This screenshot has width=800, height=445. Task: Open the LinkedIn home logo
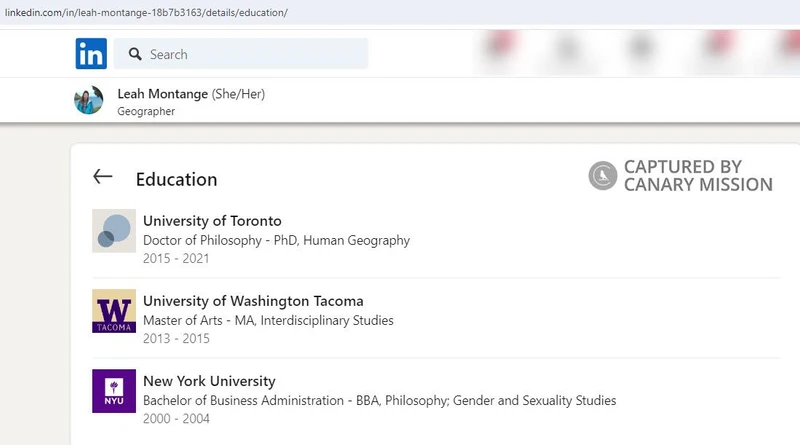tap(91, 54)
